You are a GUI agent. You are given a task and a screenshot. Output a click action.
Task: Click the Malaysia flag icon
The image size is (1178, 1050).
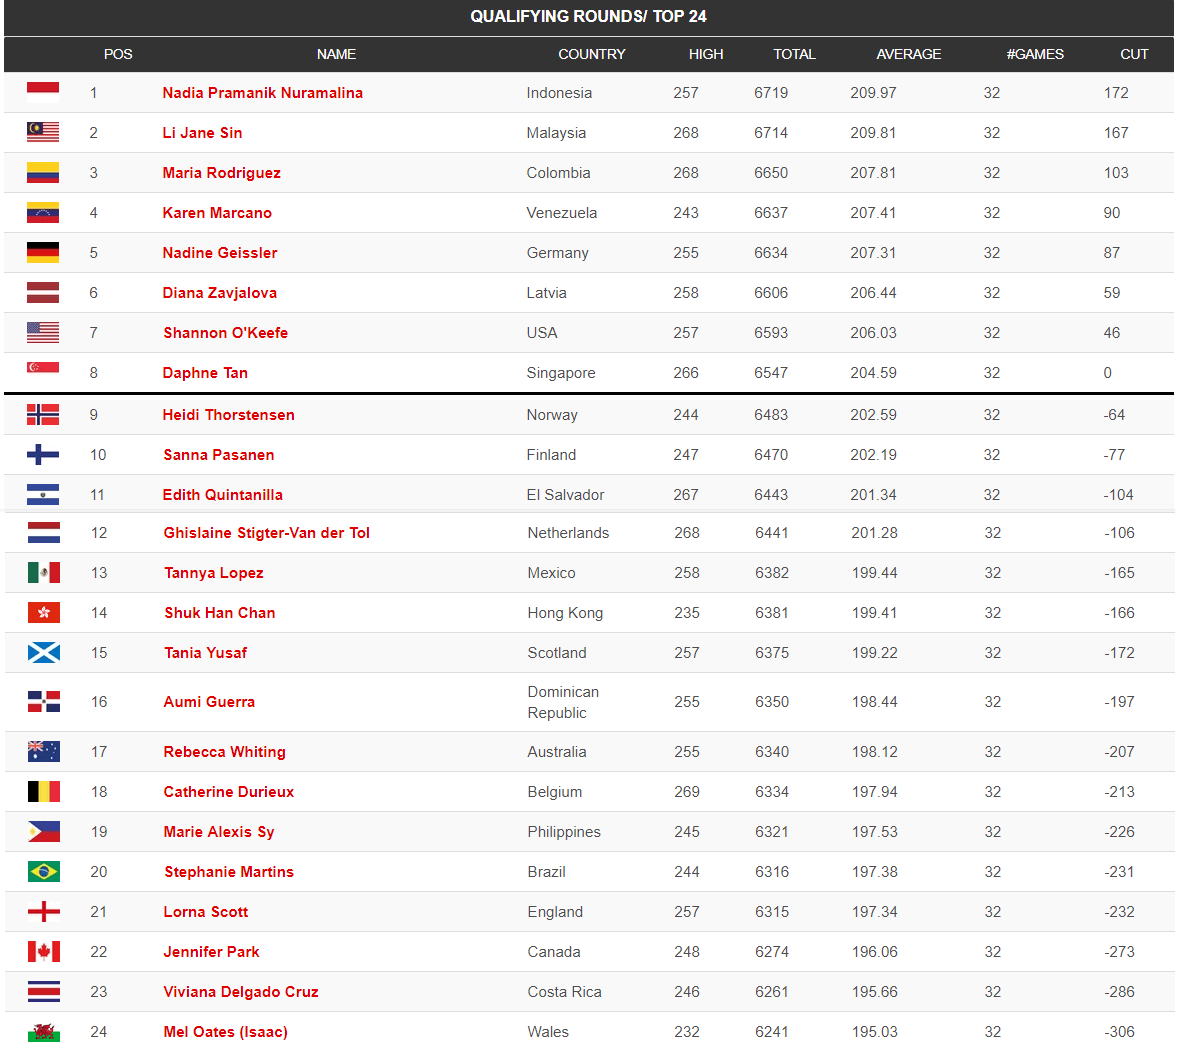43,132
